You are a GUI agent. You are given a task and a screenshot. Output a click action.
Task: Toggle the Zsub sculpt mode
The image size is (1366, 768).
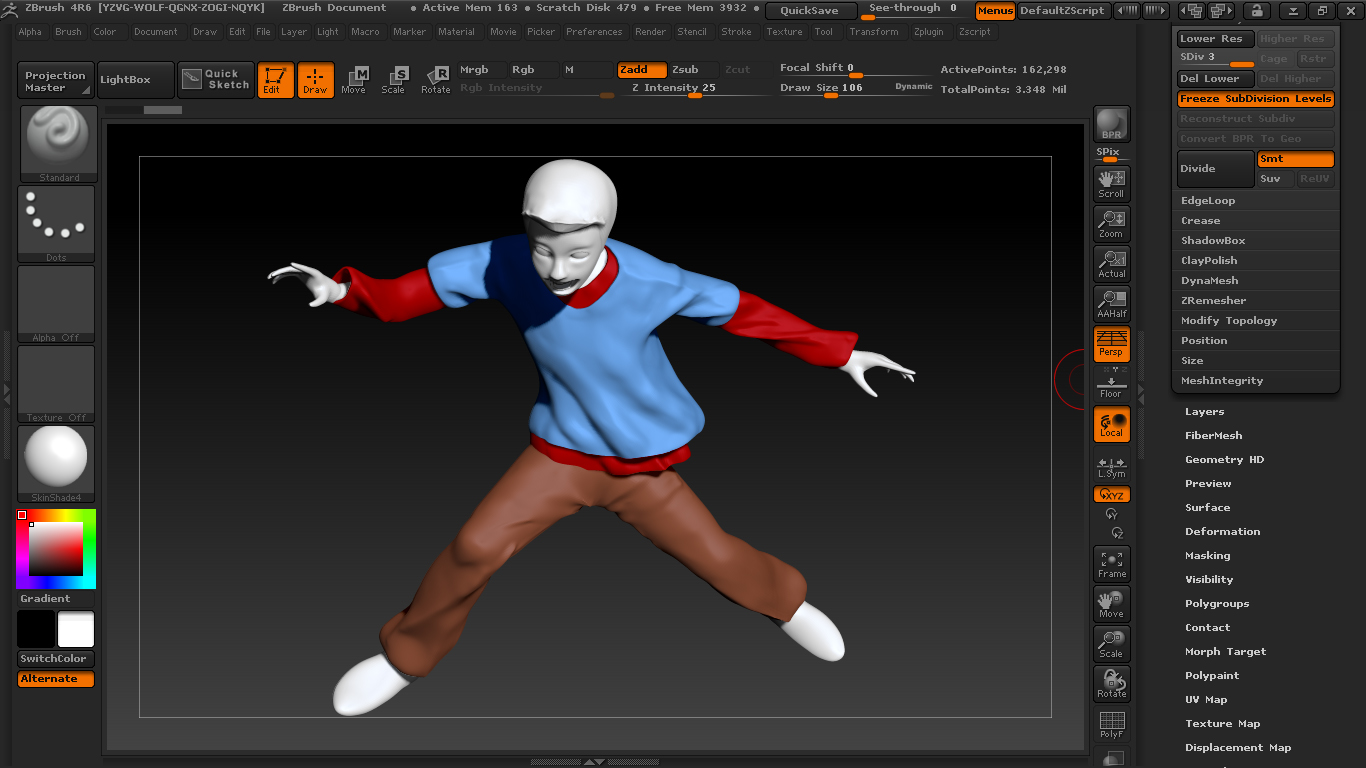(692, 70)
